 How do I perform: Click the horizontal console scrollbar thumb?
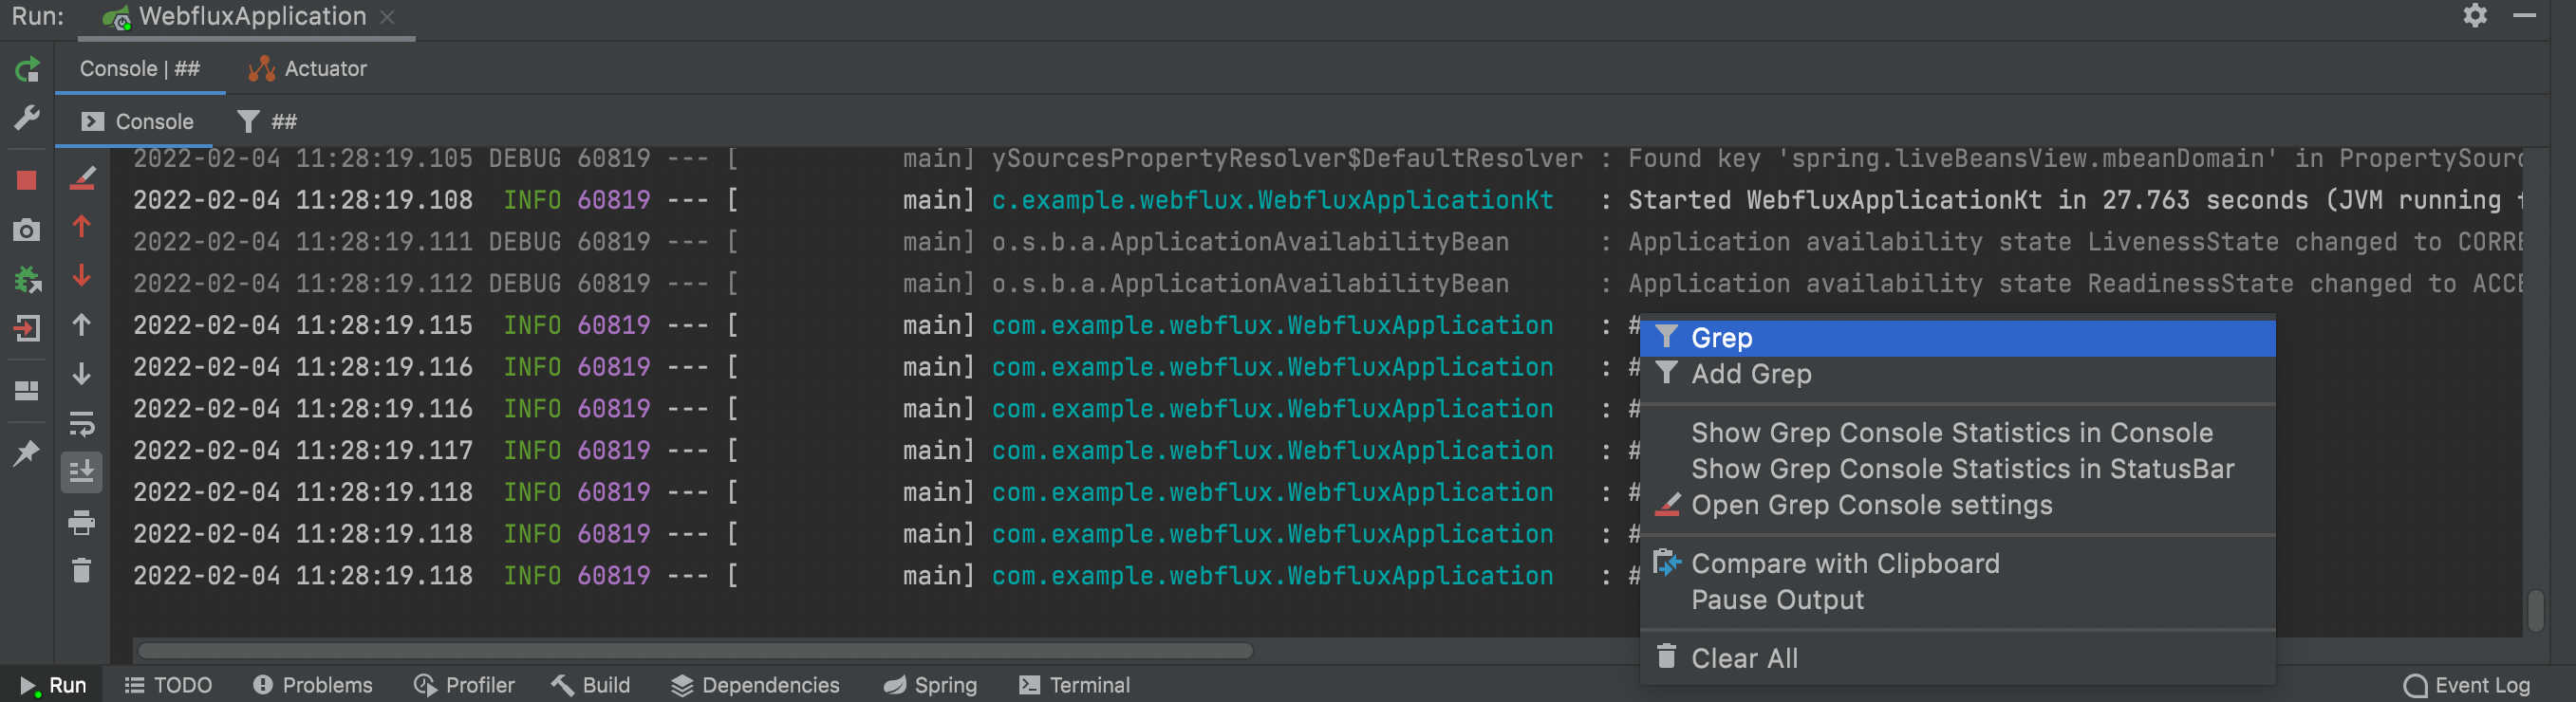pos(694,651)
